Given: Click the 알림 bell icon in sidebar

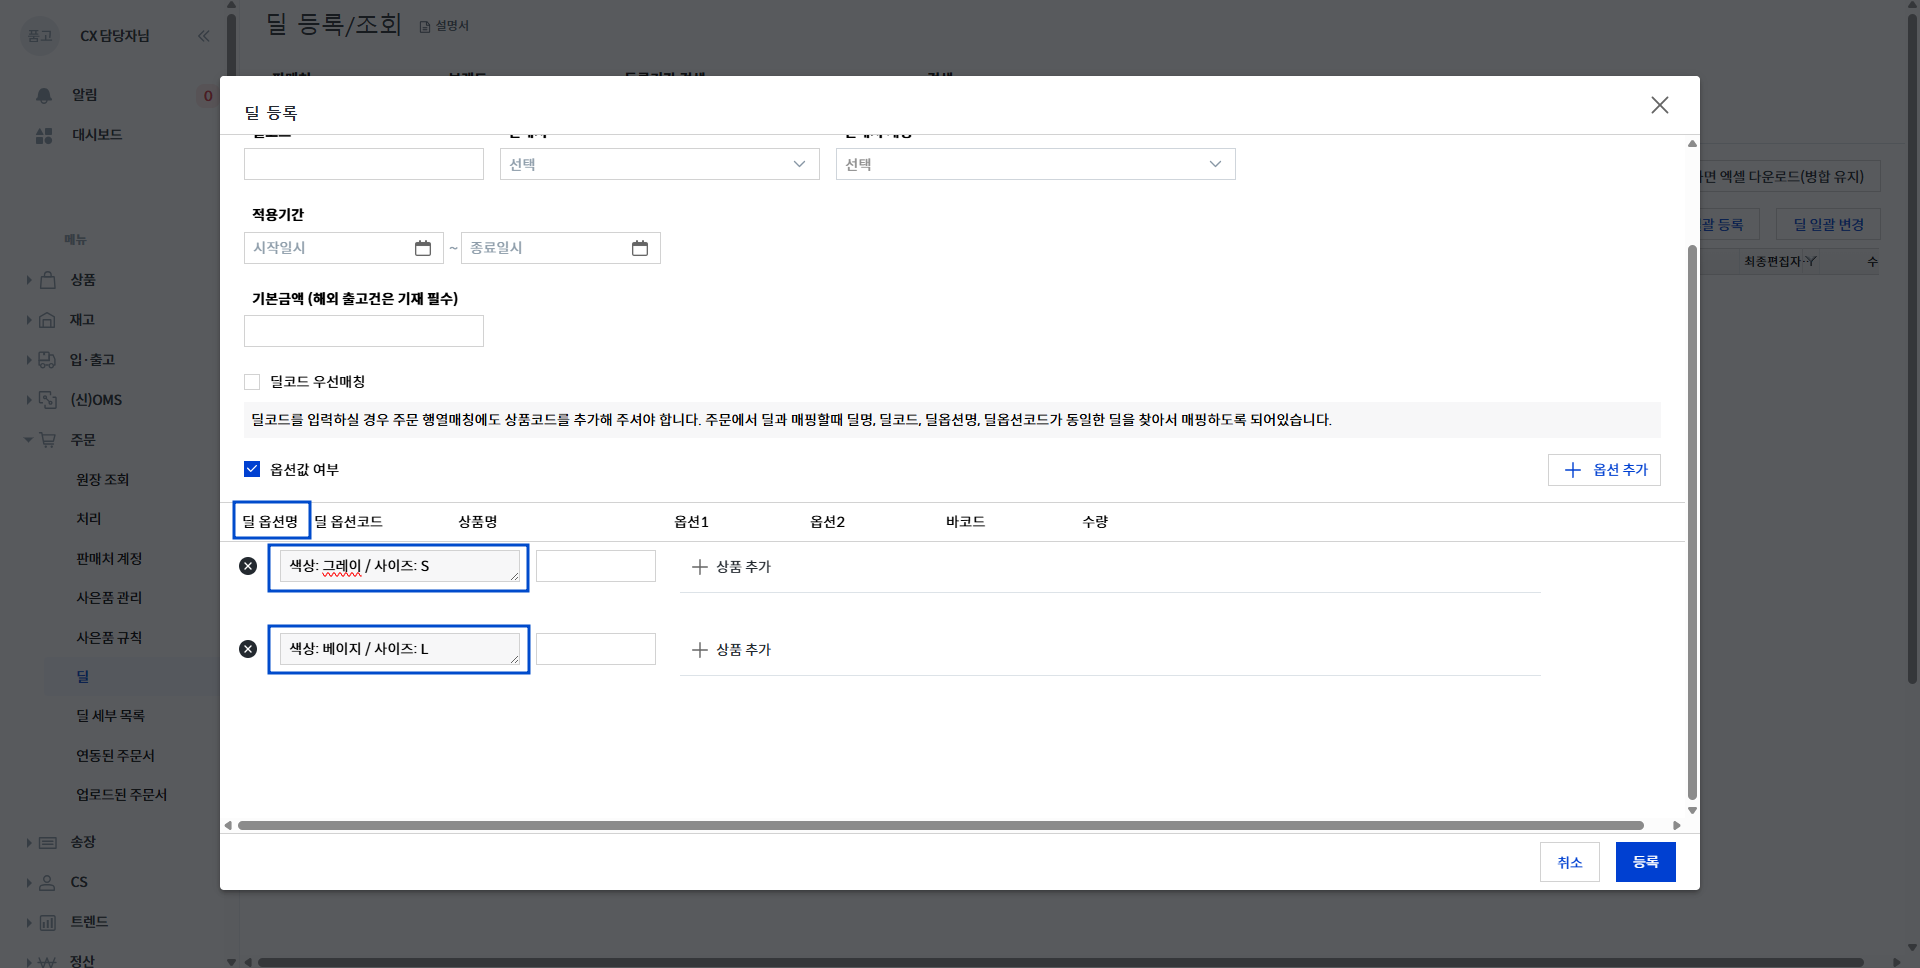Looking at the screenshot, I should (x=44, y=95).
